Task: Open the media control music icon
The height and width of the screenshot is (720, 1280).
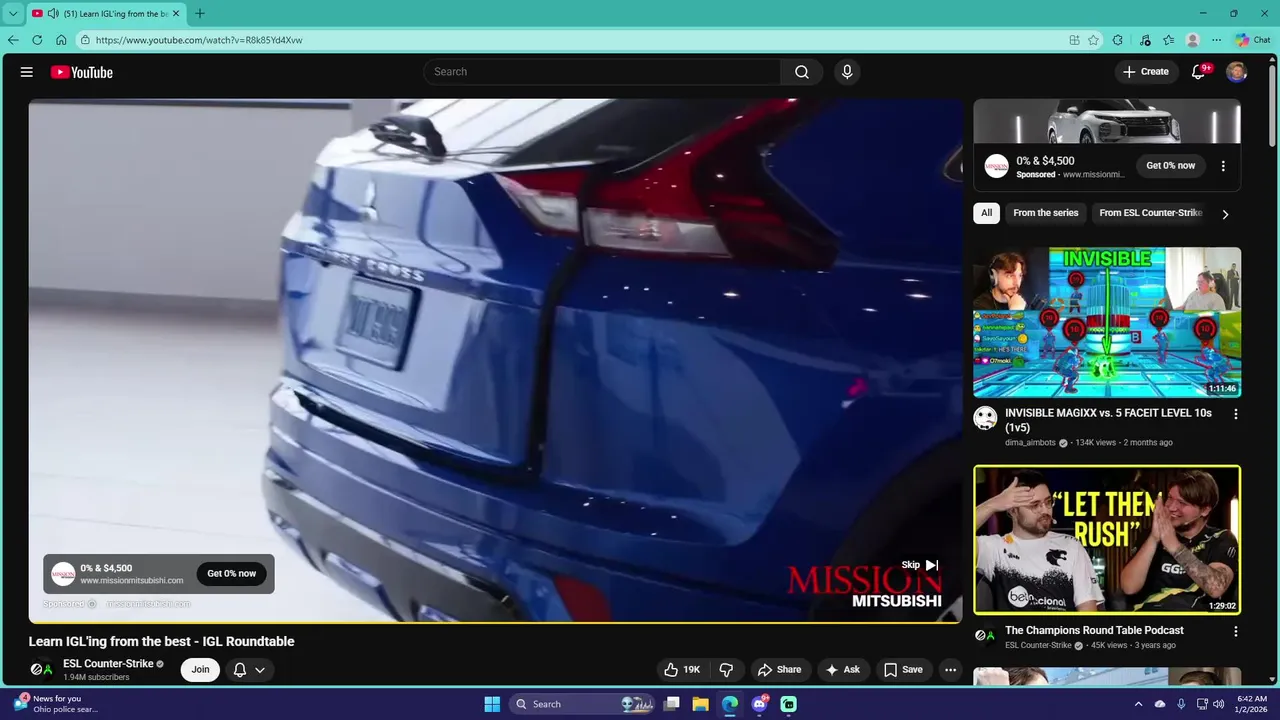Action: (1144, 40)
